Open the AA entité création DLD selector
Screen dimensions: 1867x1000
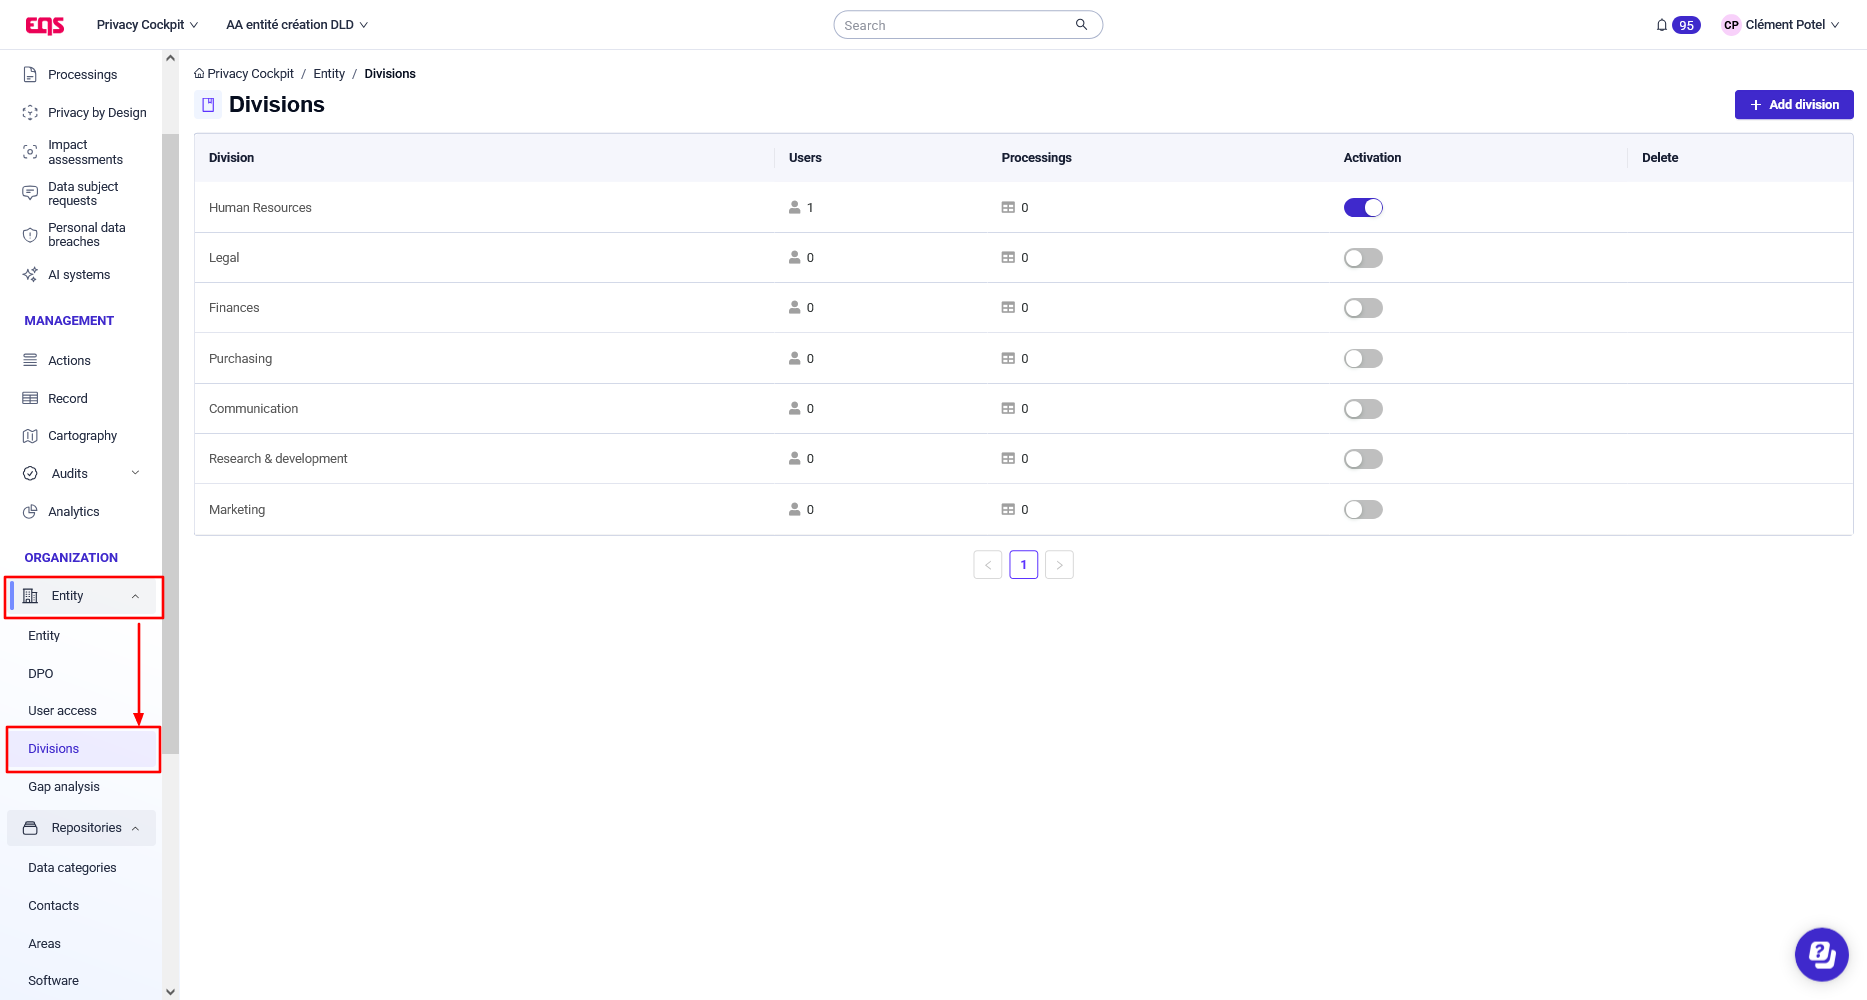(297, 25)
